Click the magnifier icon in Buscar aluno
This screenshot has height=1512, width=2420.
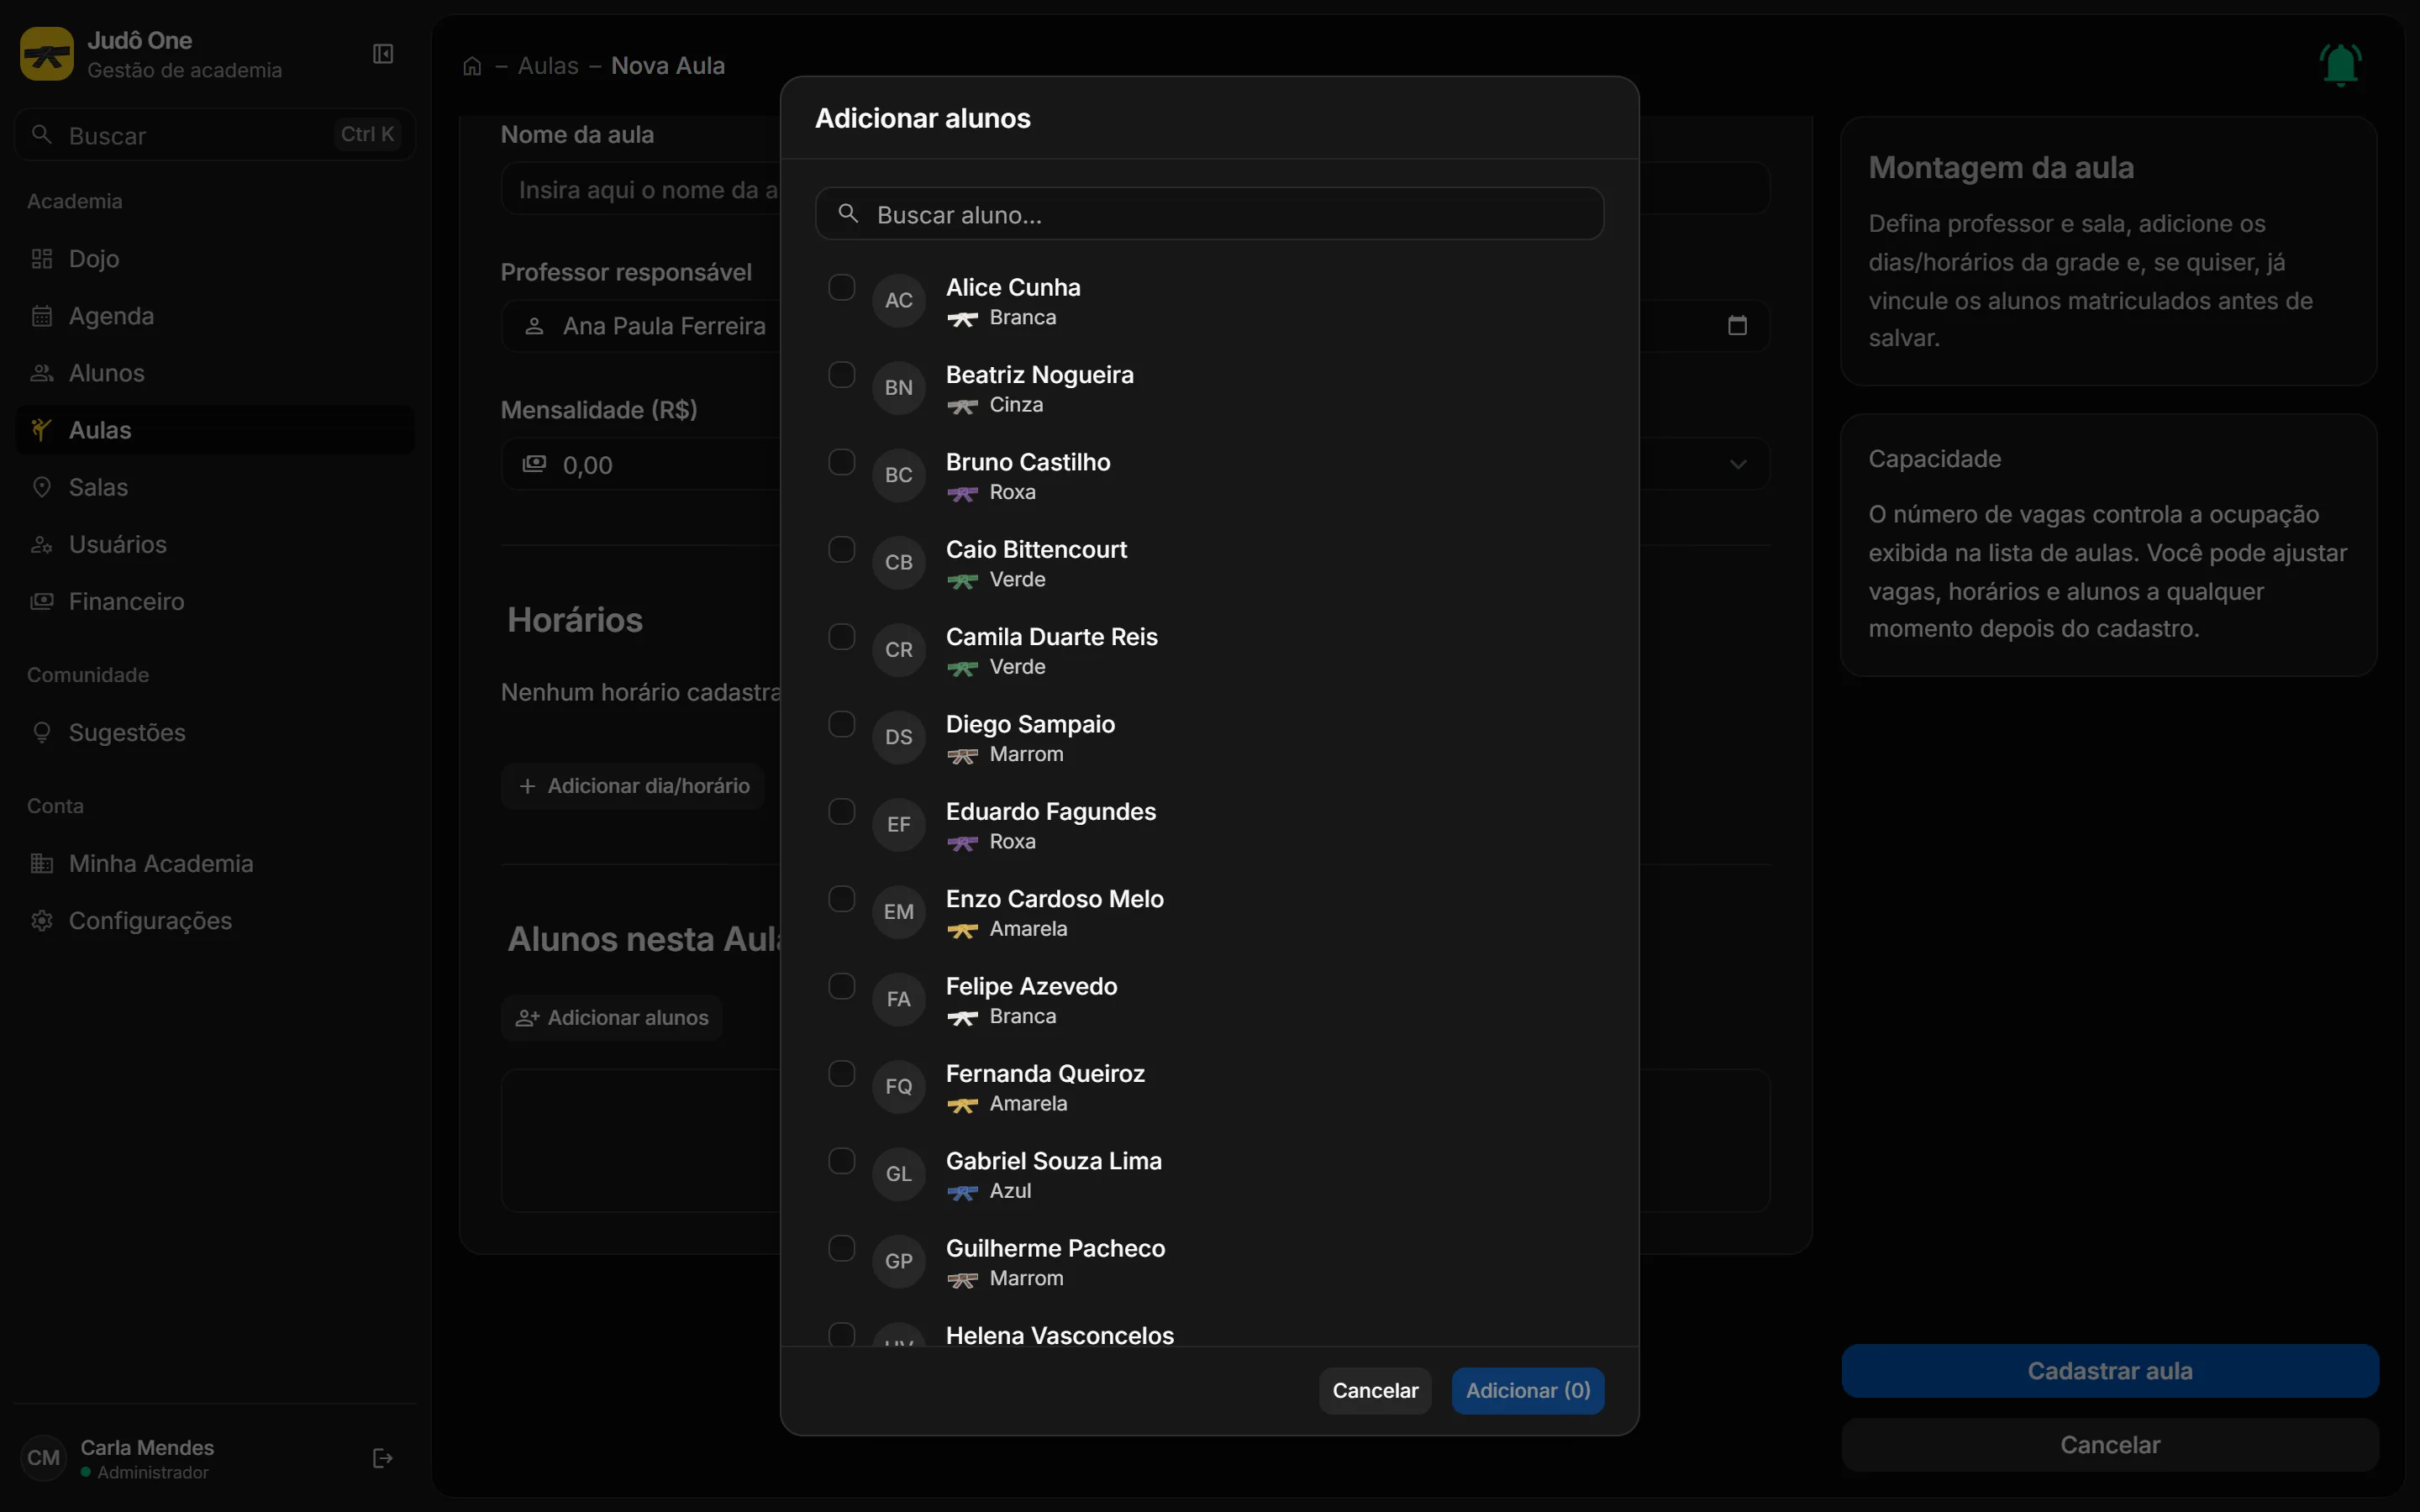pos(848,214)
